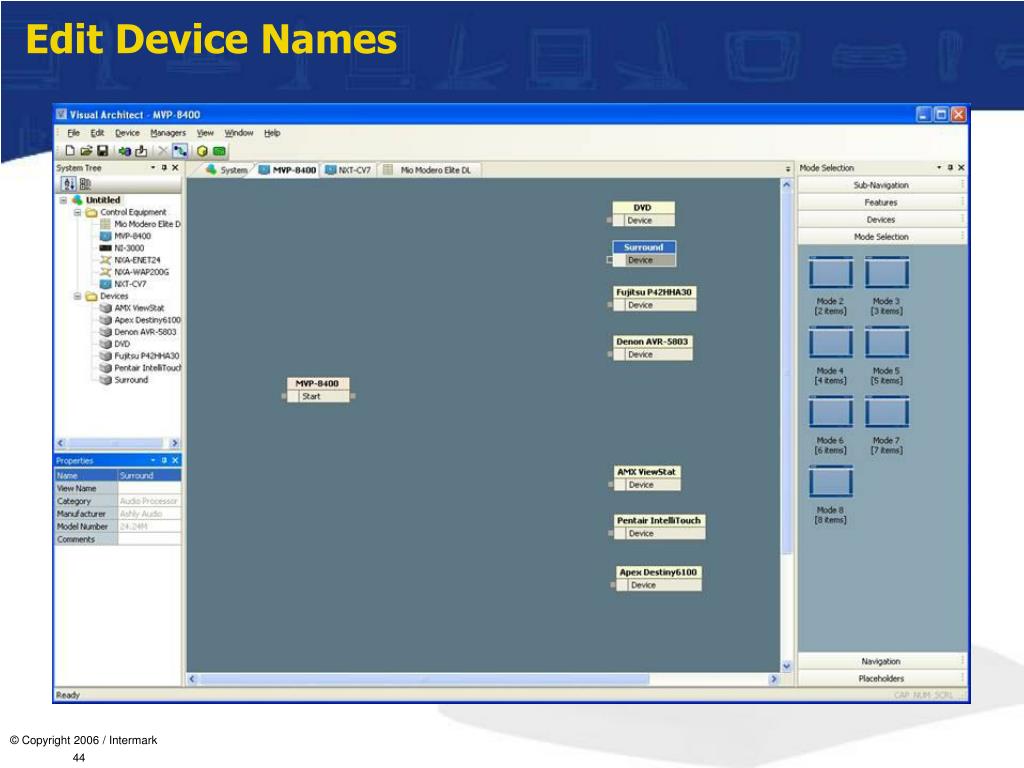Expand the Placeholders section

click(x=880, y=679)
